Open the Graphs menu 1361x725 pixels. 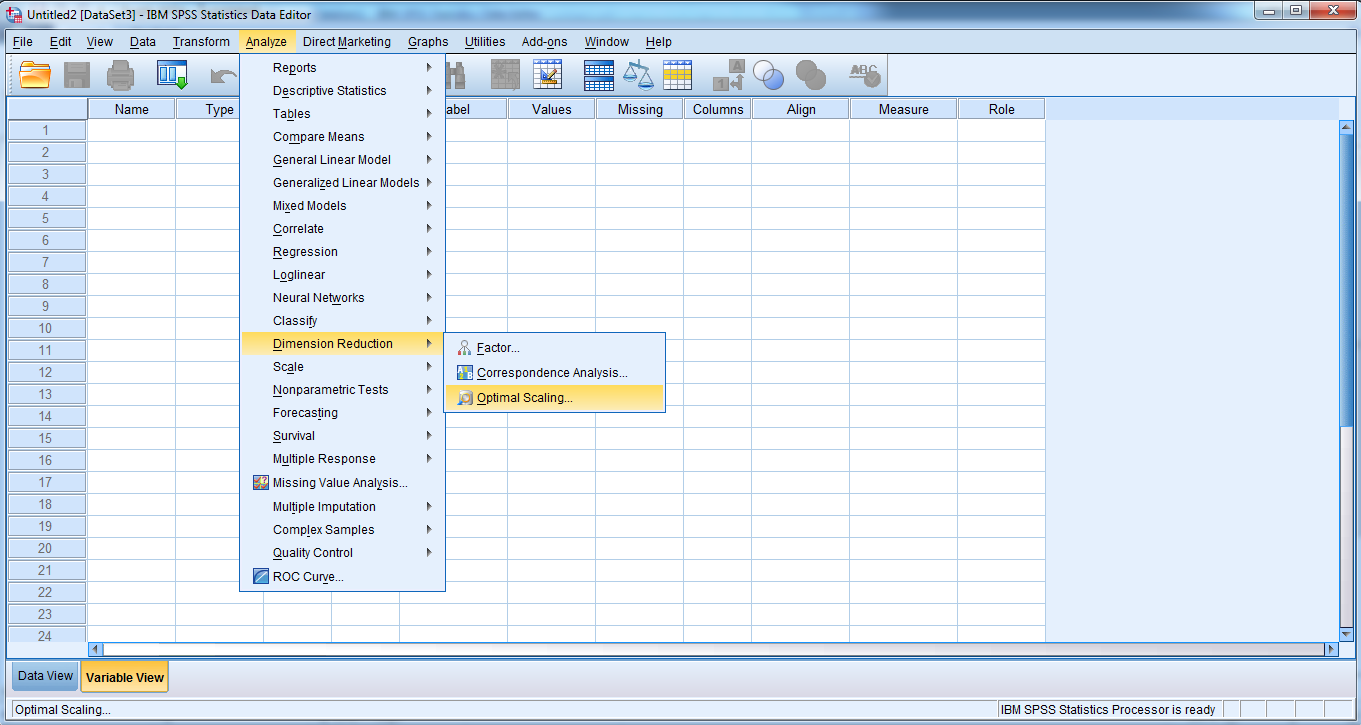tap(428, 42)
